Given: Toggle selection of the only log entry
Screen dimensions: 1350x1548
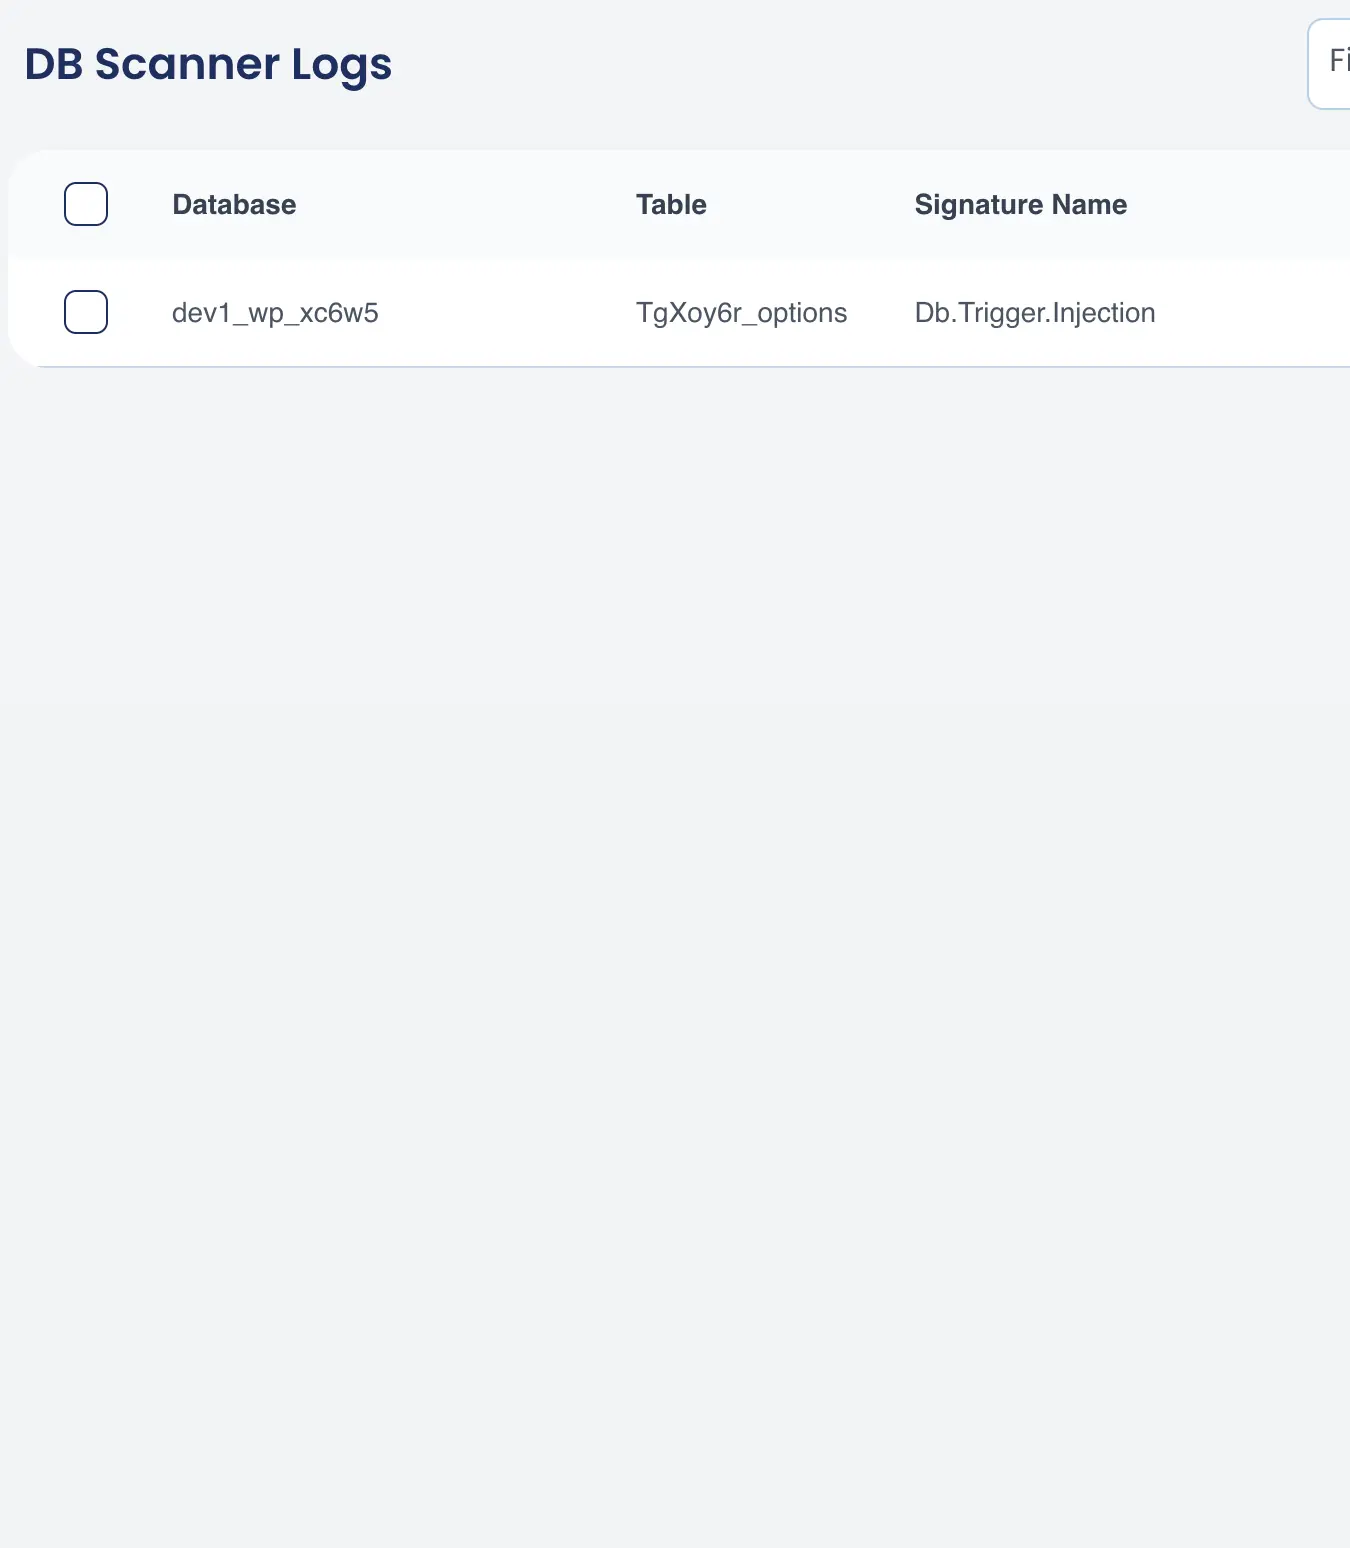Looking at the screenshot, I should coord(86,312).
